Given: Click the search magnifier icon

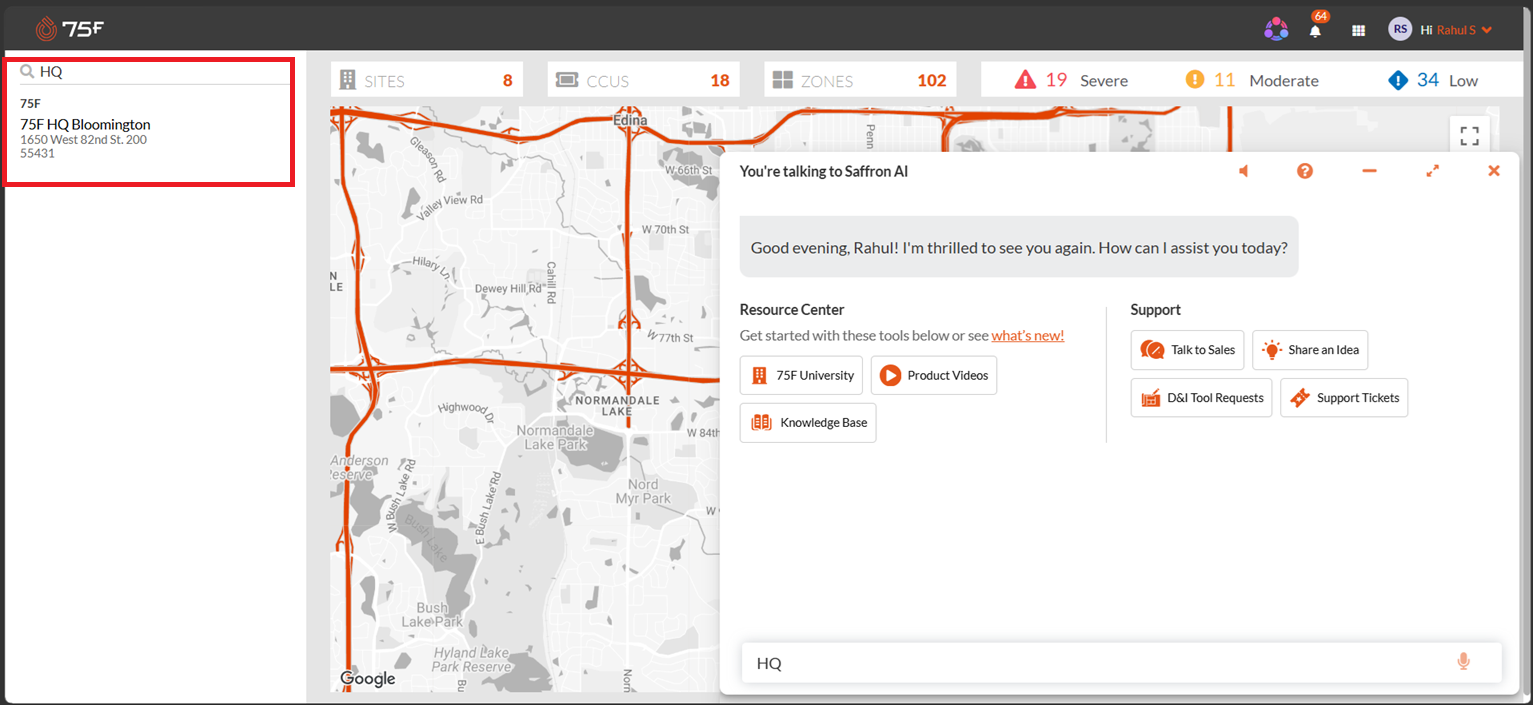Looking at the screenshot, I should coord(27,72).
